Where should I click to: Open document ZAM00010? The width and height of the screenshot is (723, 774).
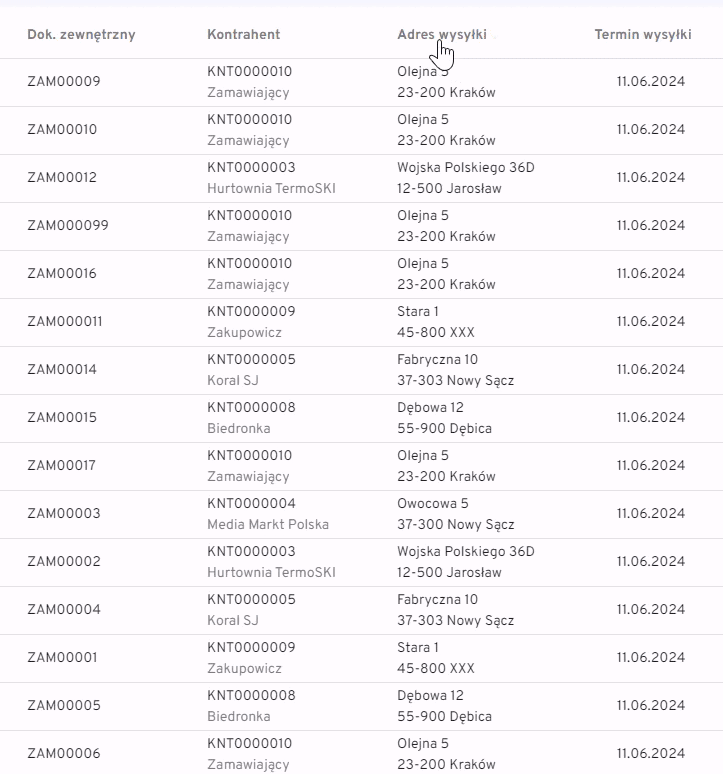62,130
